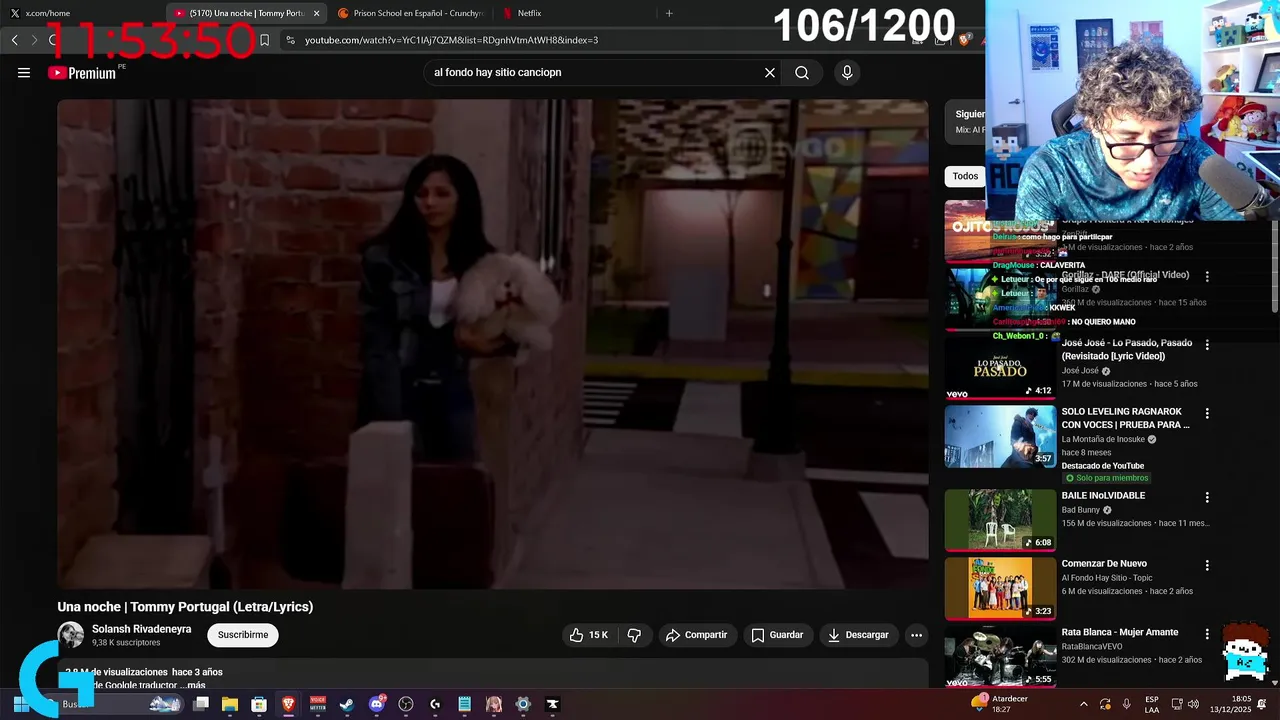Run search with magnifier button
This screenshot has height=720, width=1280.
(802, 72)
